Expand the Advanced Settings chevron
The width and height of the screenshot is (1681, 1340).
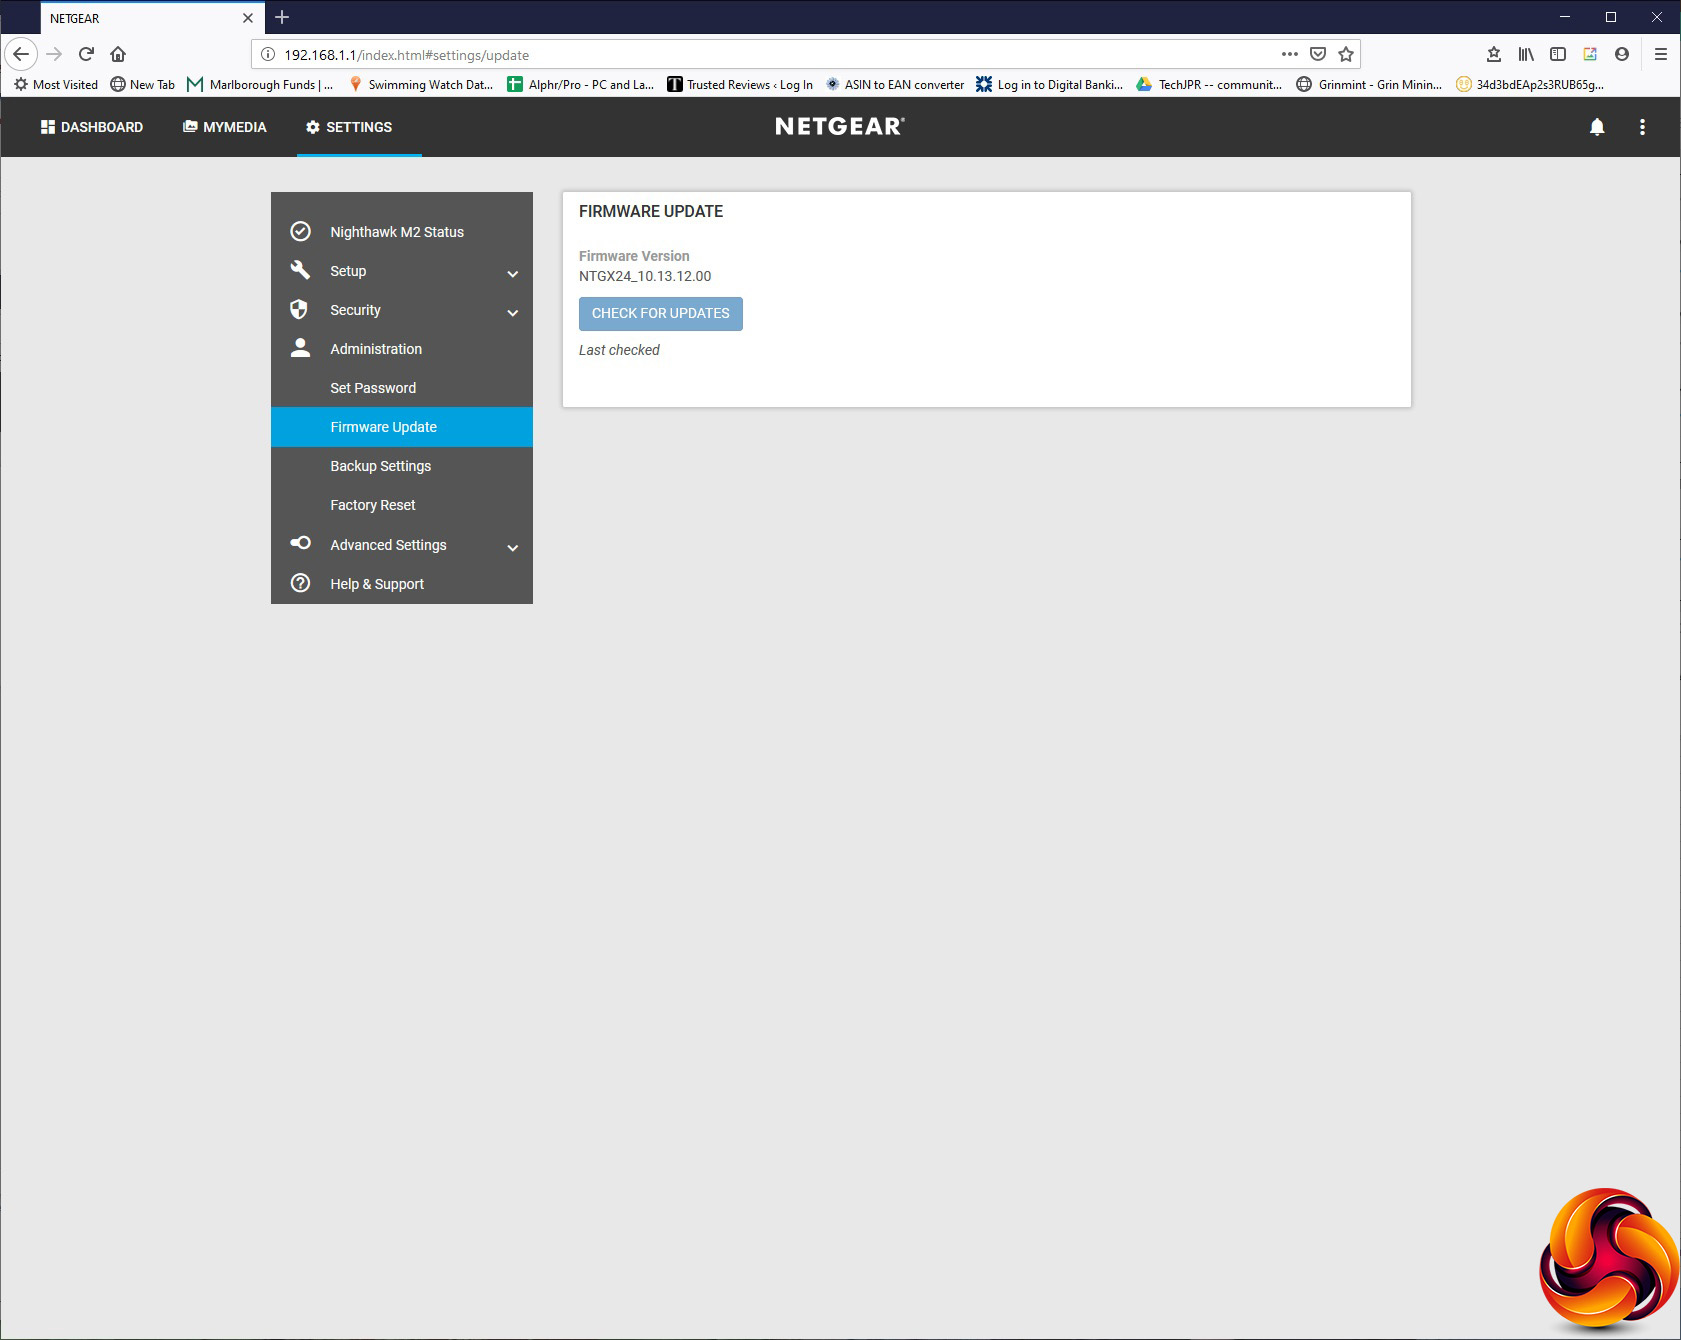[513, 547]
